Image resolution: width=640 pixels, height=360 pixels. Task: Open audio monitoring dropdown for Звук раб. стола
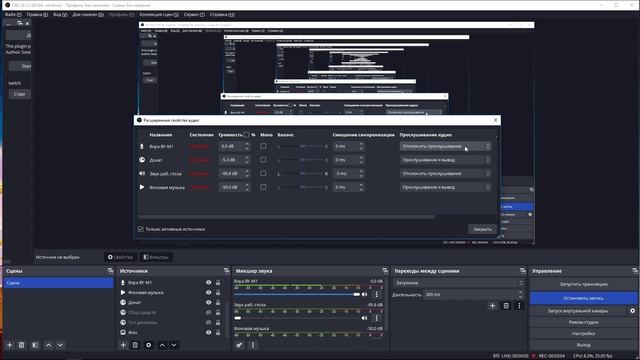(445, 173)
